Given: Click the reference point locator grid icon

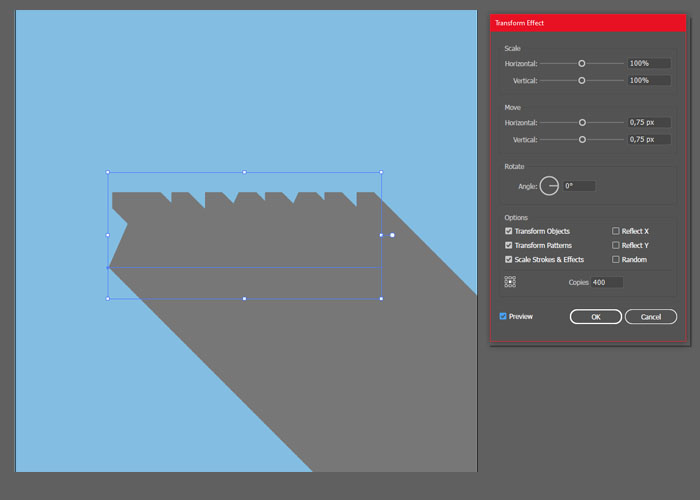Looking at the screenshot, I should tap(510, 282).
